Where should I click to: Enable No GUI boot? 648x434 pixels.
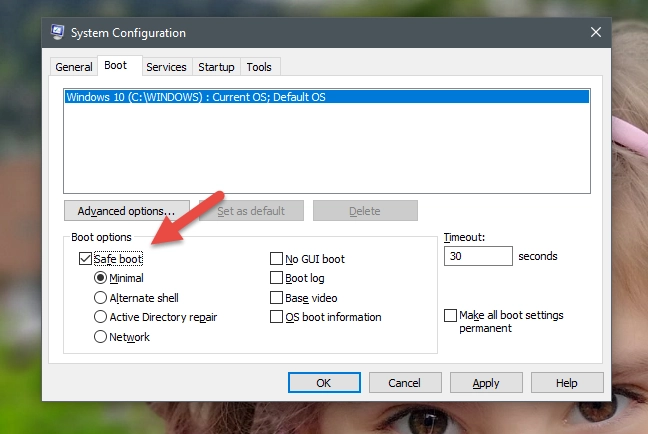coord(276,259)
